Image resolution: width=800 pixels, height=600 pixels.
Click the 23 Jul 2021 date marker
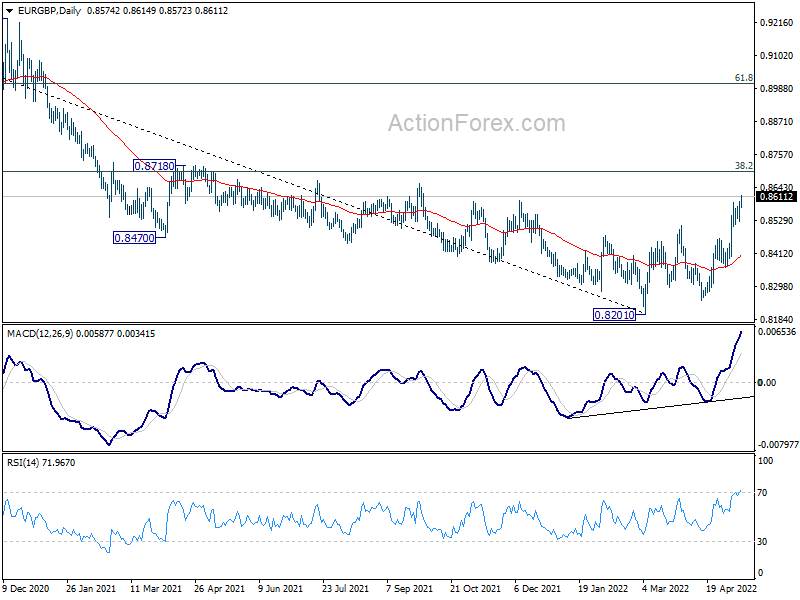click(346, 591)
